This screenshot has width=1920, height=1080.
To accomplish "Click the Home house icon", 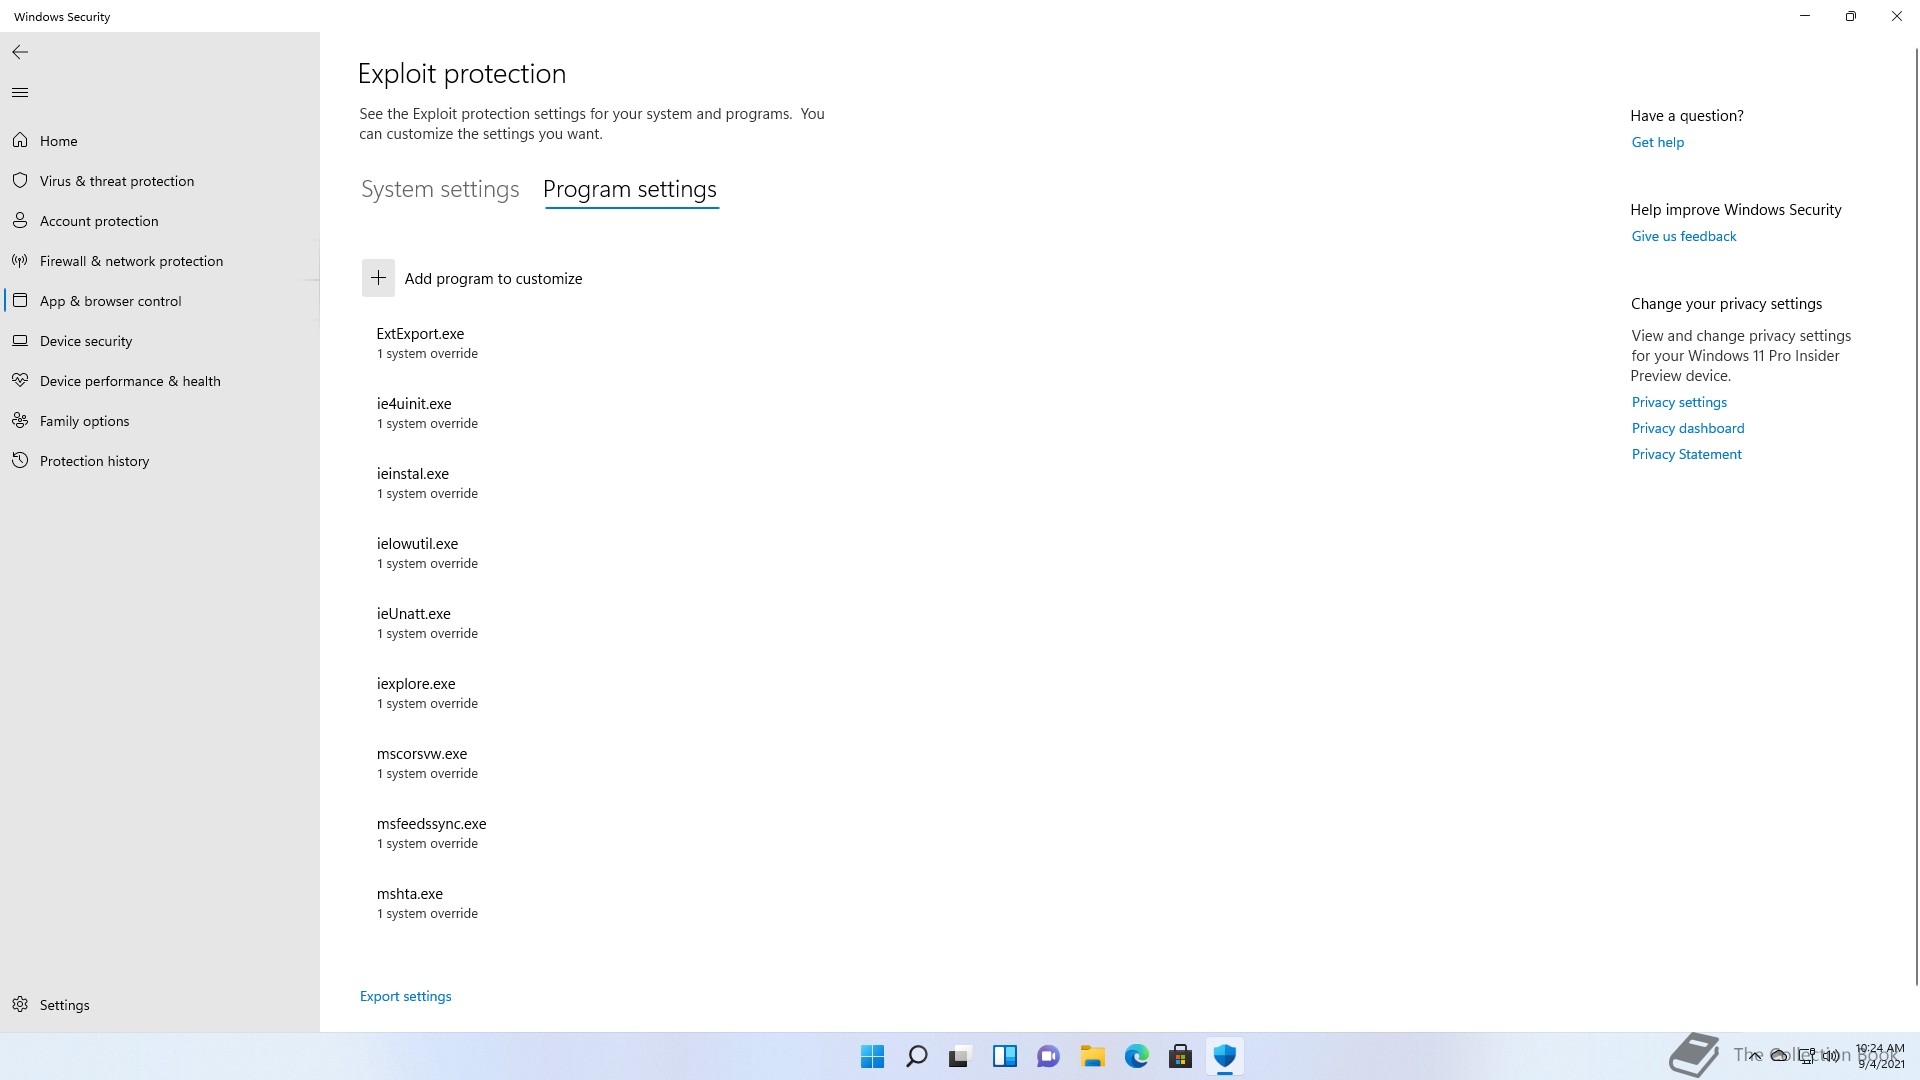I will point(20,141).
